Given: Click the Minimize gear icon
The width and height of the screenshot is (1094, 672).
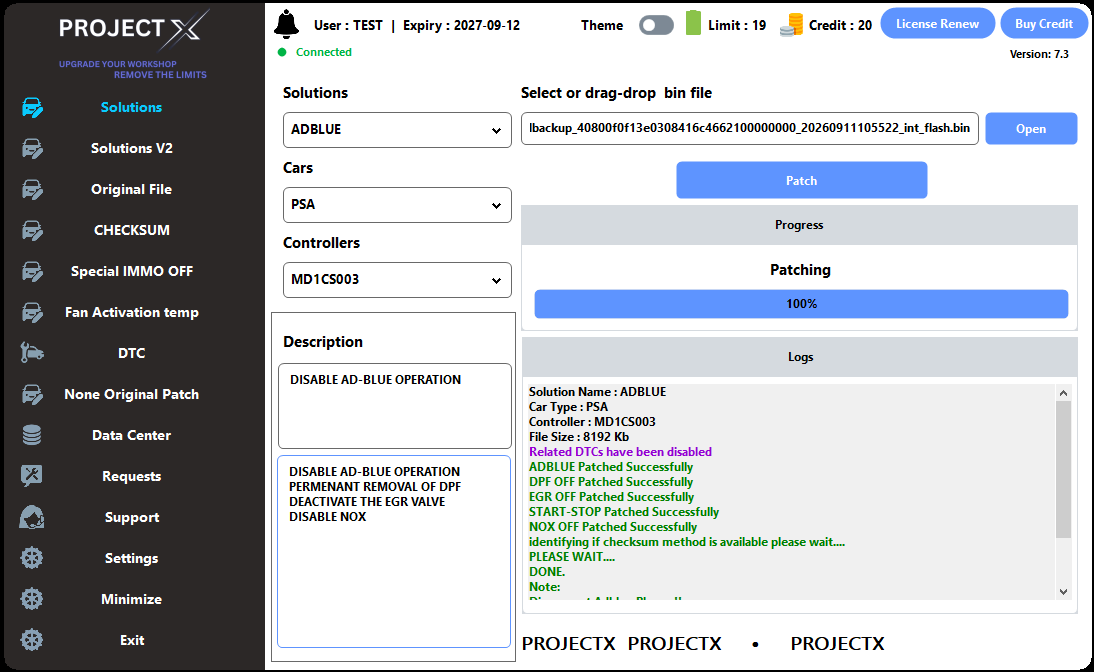Looking at the screenshot, I should (x=32, y=599).
